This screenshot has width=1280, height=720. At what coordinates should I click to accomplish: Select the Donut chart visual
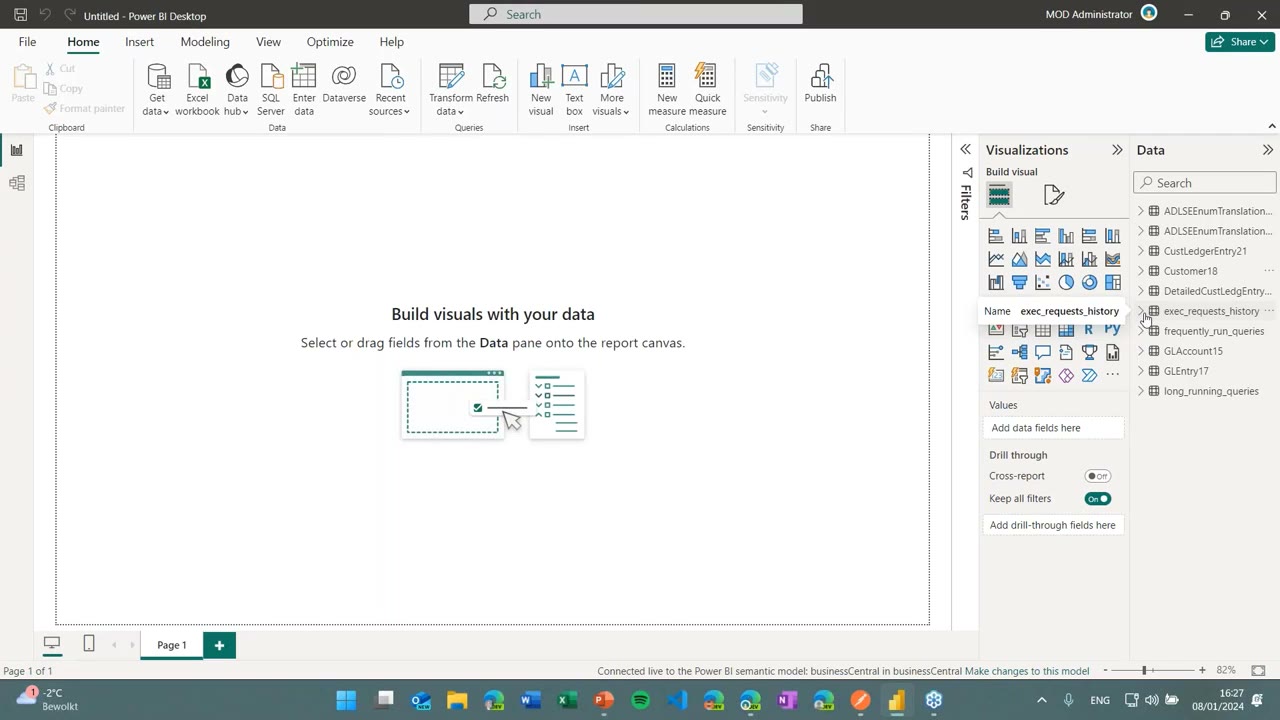click(x=1089, y=282)
